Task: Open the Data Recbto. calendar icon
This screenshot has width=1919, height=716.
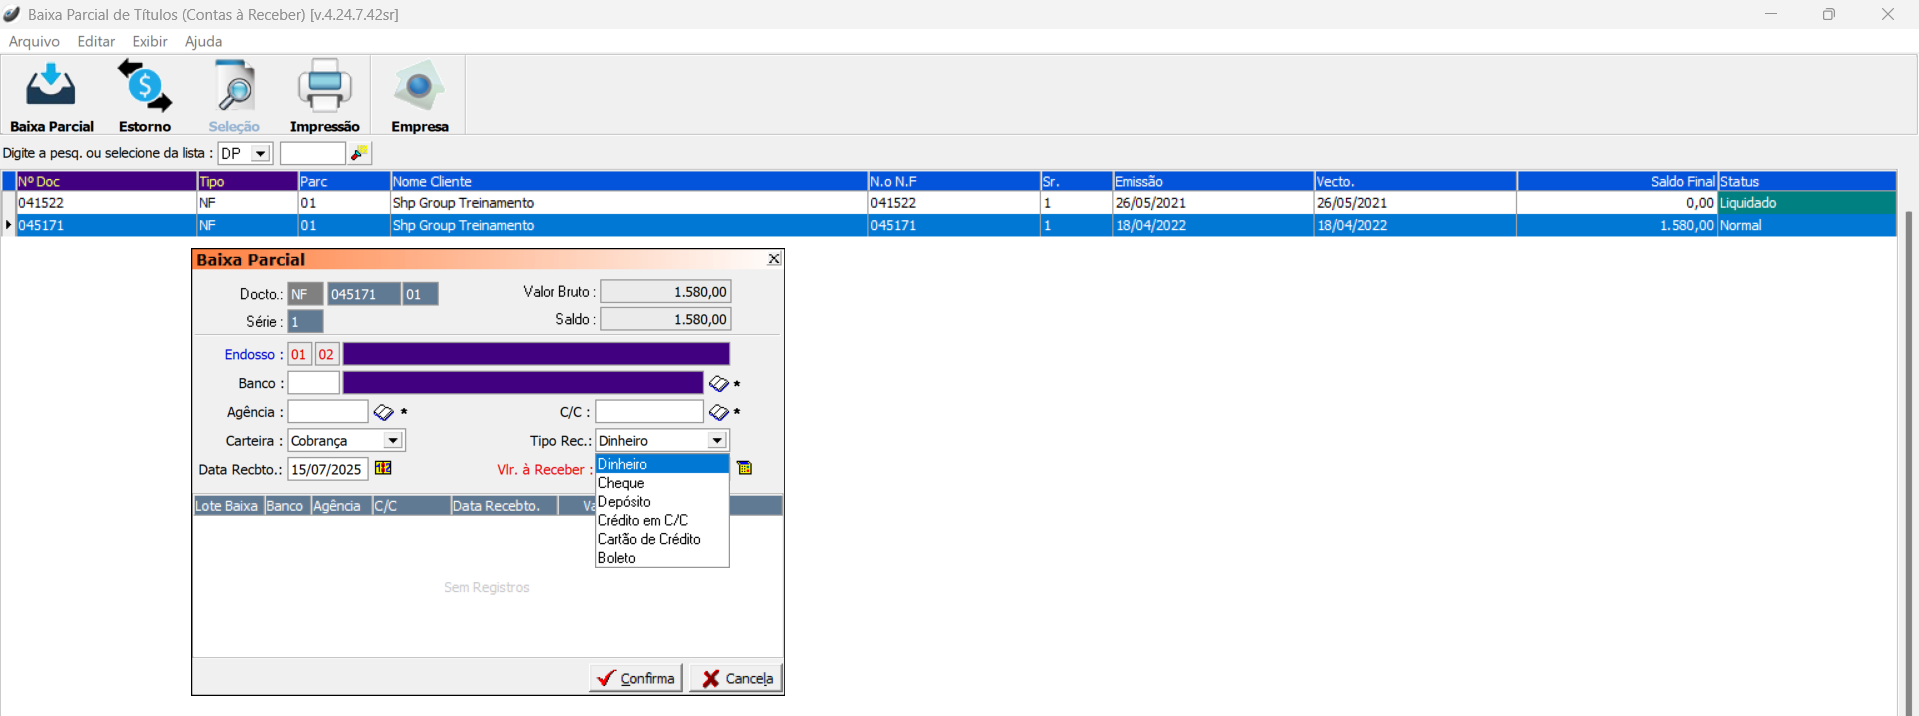Action: (383, 468)
